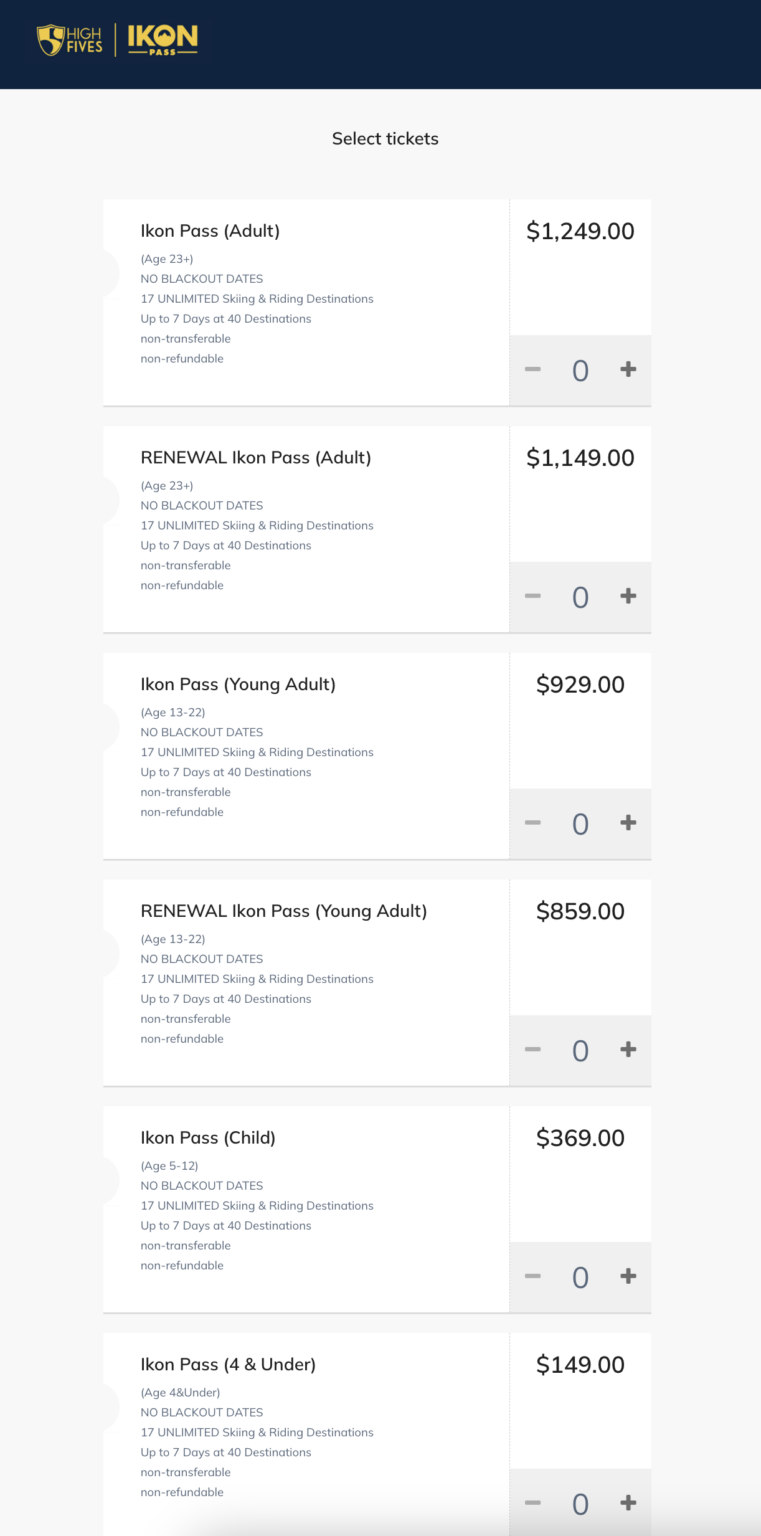Decrease Ikon Pass (Child) quantity

point(533,1277)
